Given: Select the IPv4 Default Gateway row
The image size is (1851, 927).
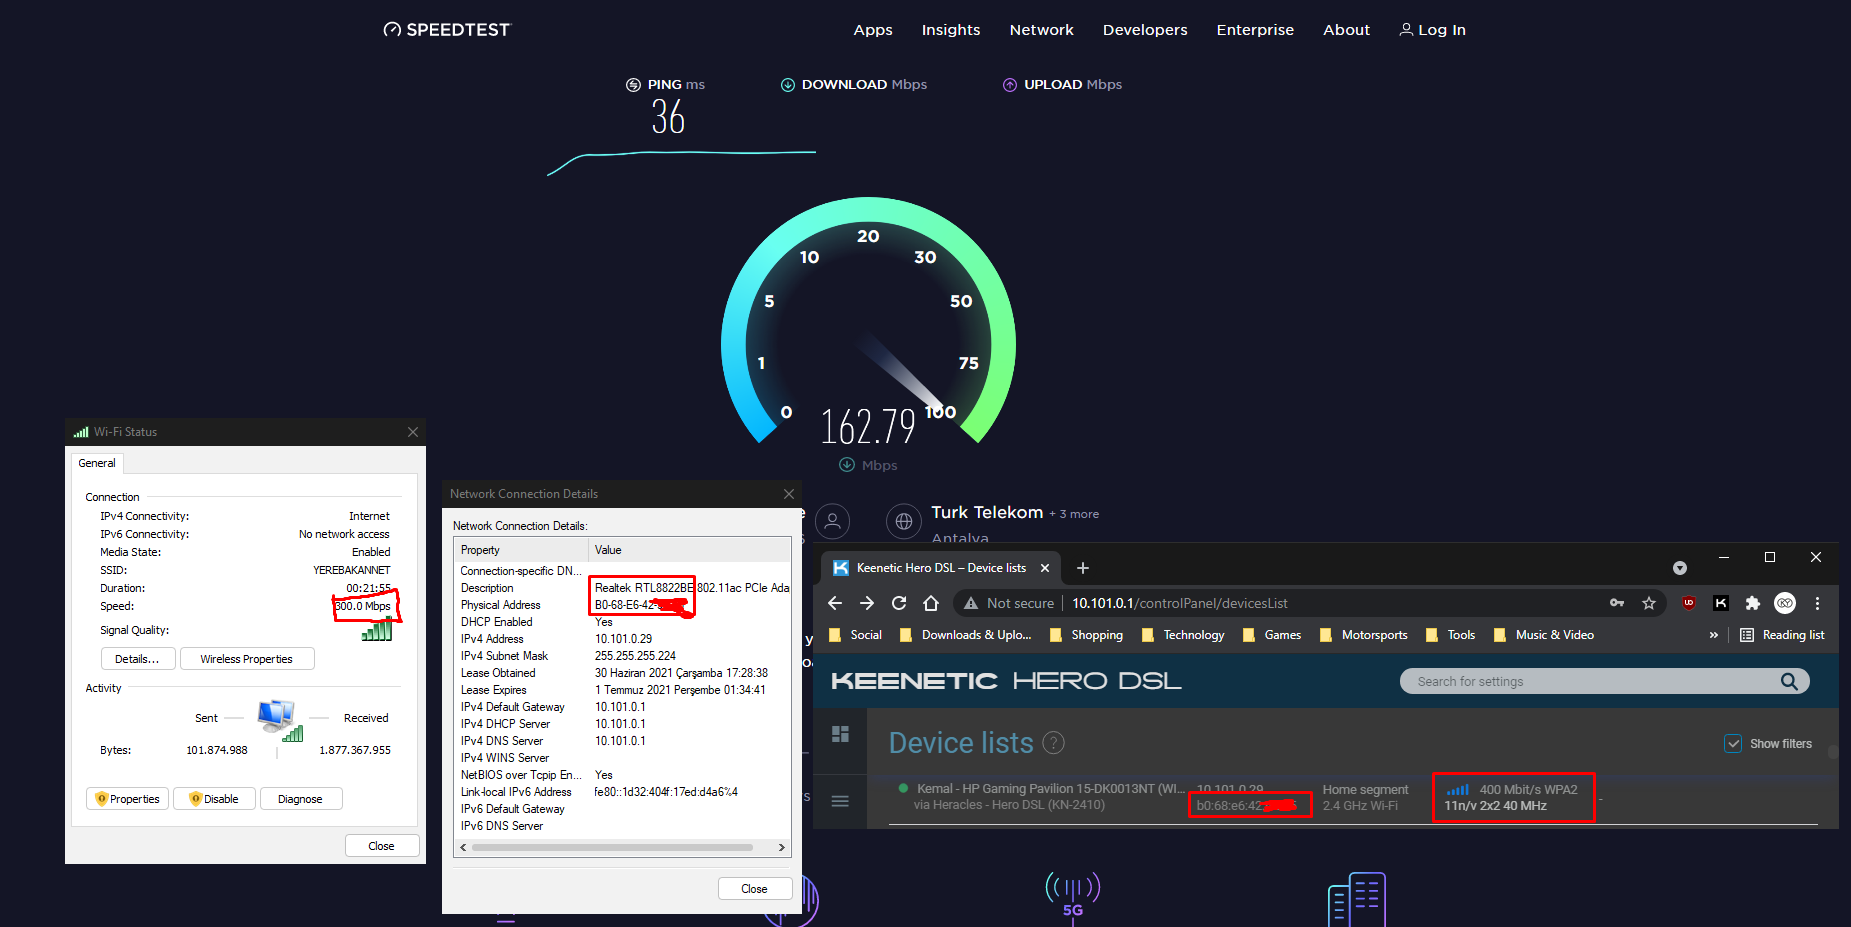Looking at the screenshot, I should point(622,707).
